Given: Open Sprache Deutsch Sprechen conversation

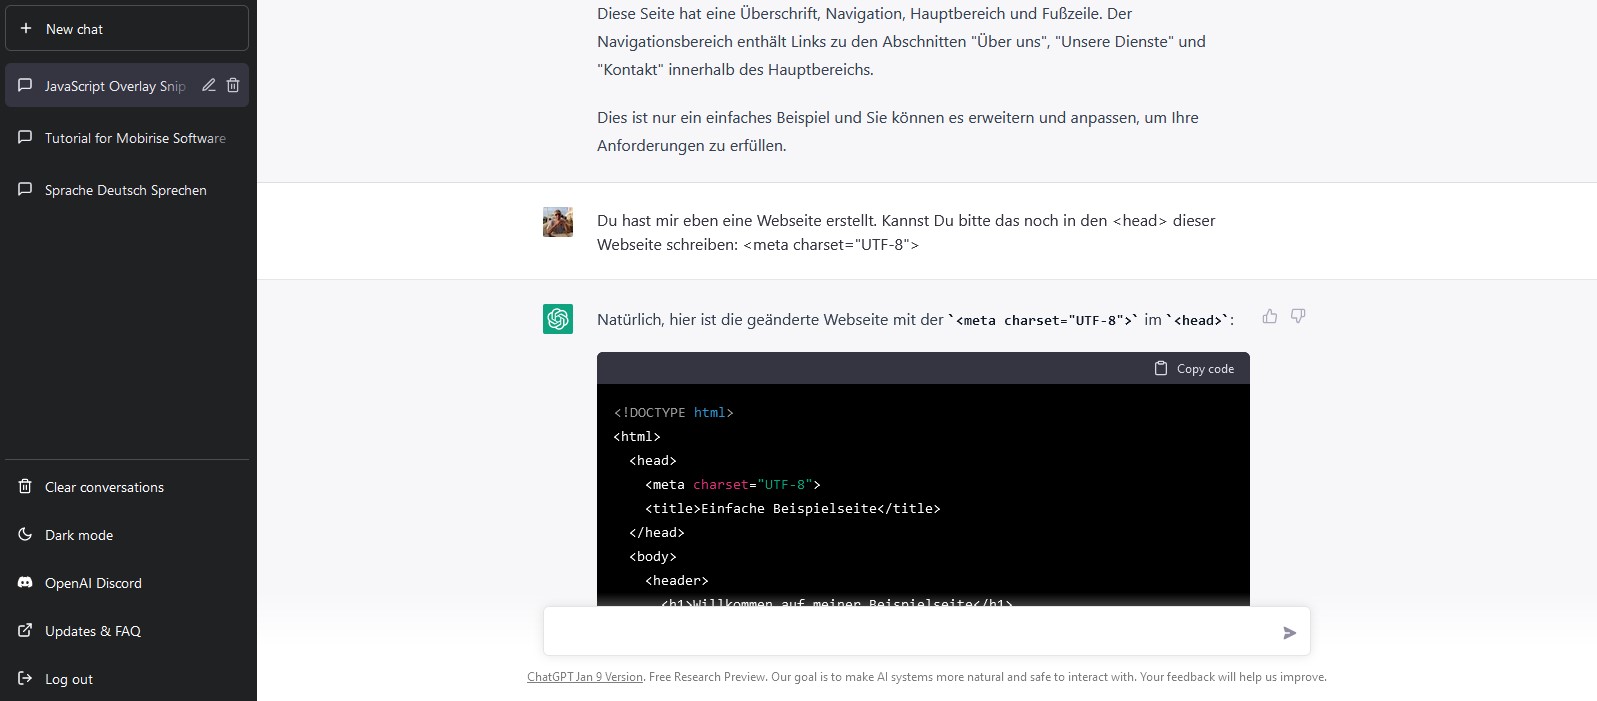Looking at the screenshot, I should [x=127, y=190].
